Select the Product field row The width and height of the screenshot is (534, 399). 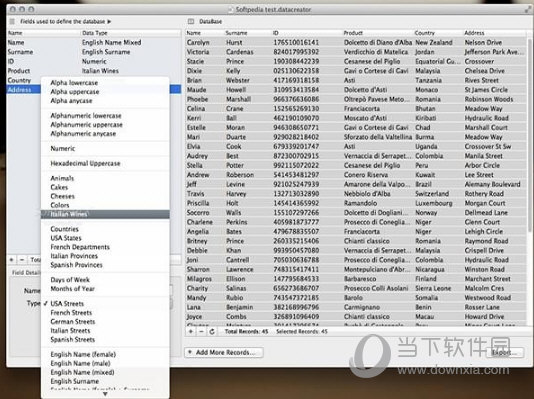(94, 71)
